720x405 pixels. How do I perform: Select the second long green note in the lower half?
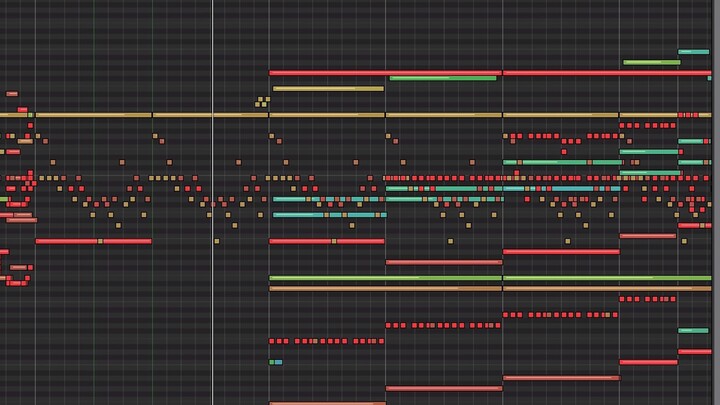tap(607, 278)
